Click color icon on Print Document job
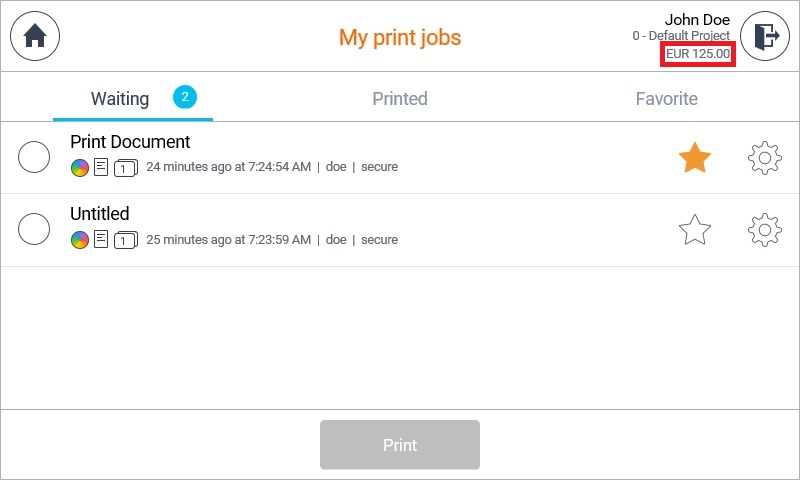 (80, 168)
